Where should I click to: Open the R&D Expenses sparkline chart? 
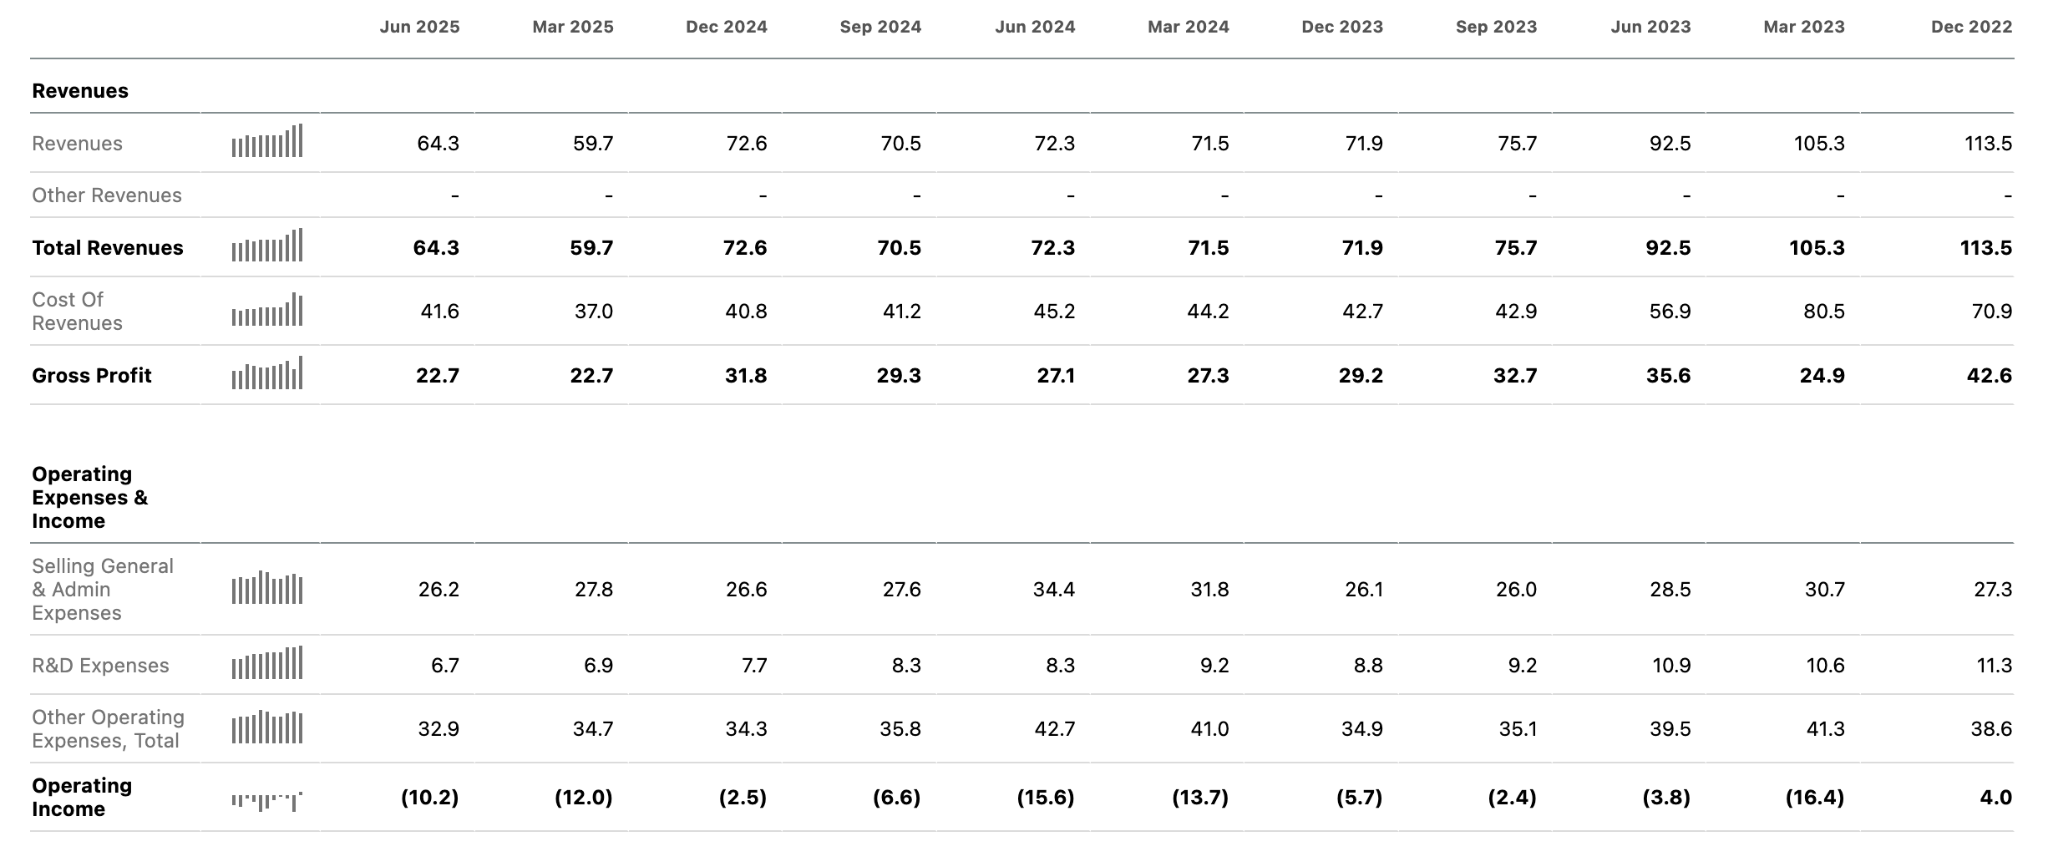267,663
